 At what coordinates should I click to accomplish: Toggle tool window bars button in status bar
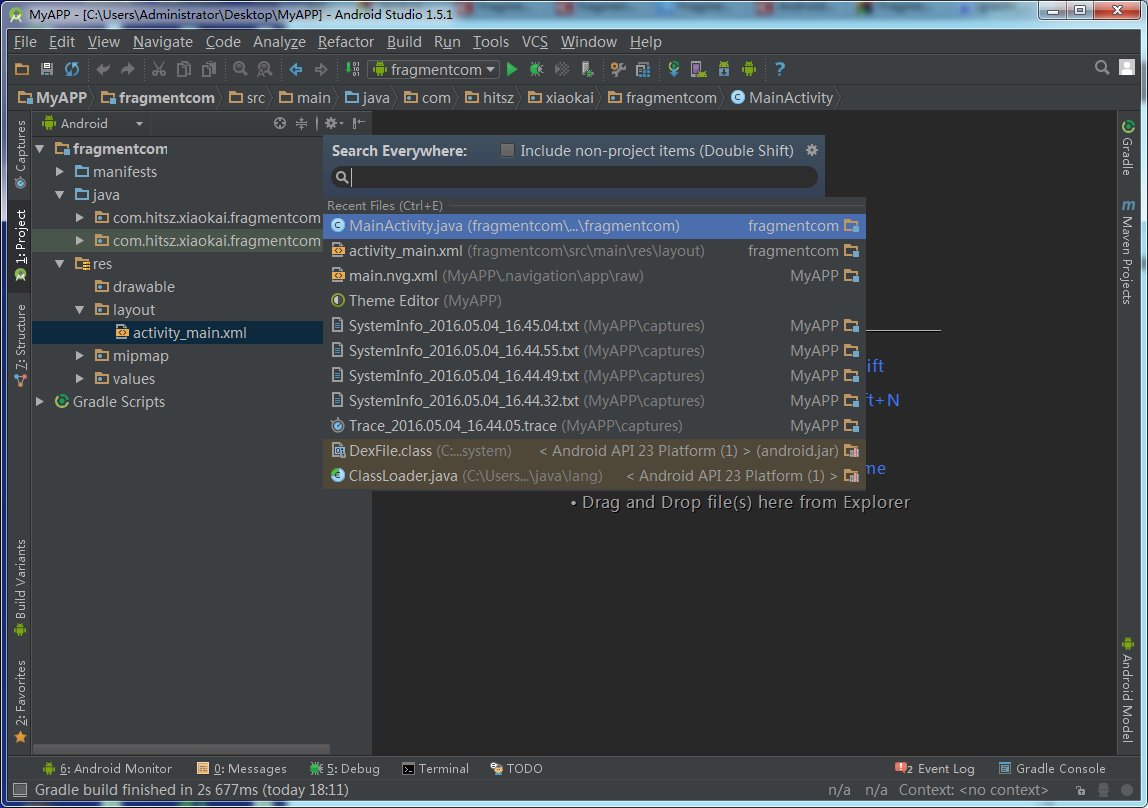pyautogui.click(x=19, y=790)
